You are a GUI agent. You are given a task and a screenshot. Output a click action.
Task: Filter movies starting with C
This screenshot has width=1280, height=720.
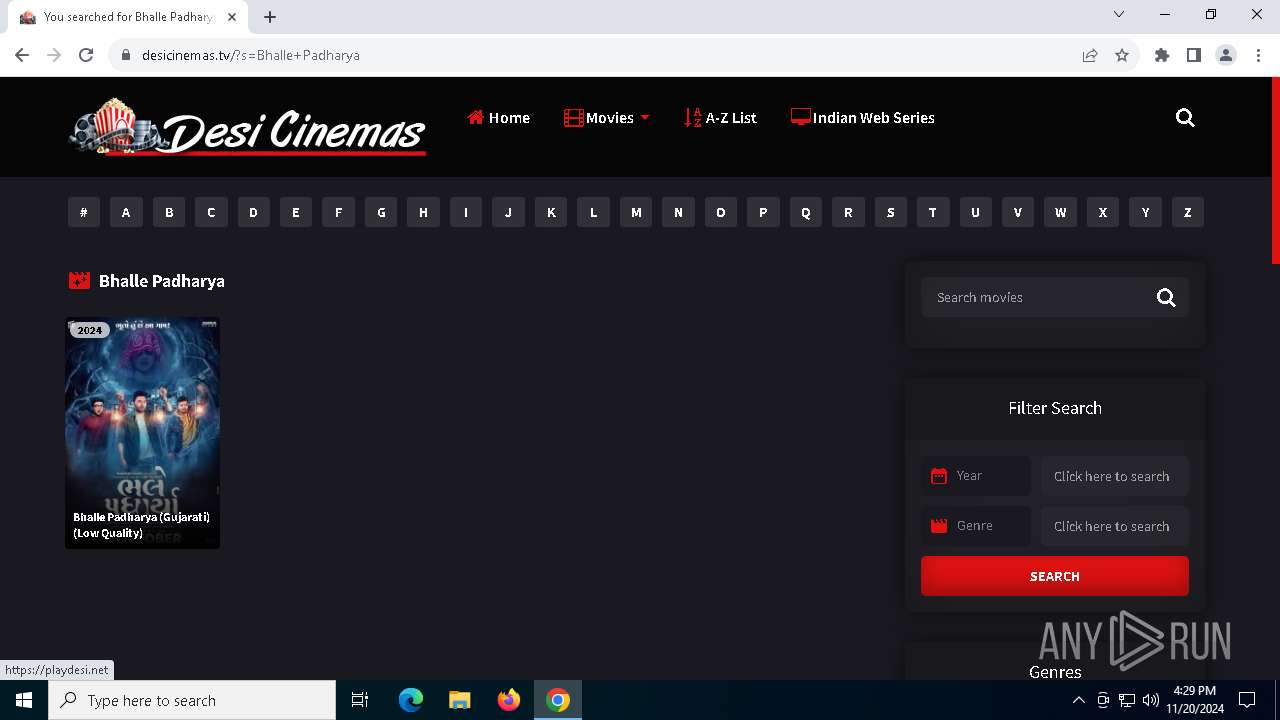(x=211, y=212)
